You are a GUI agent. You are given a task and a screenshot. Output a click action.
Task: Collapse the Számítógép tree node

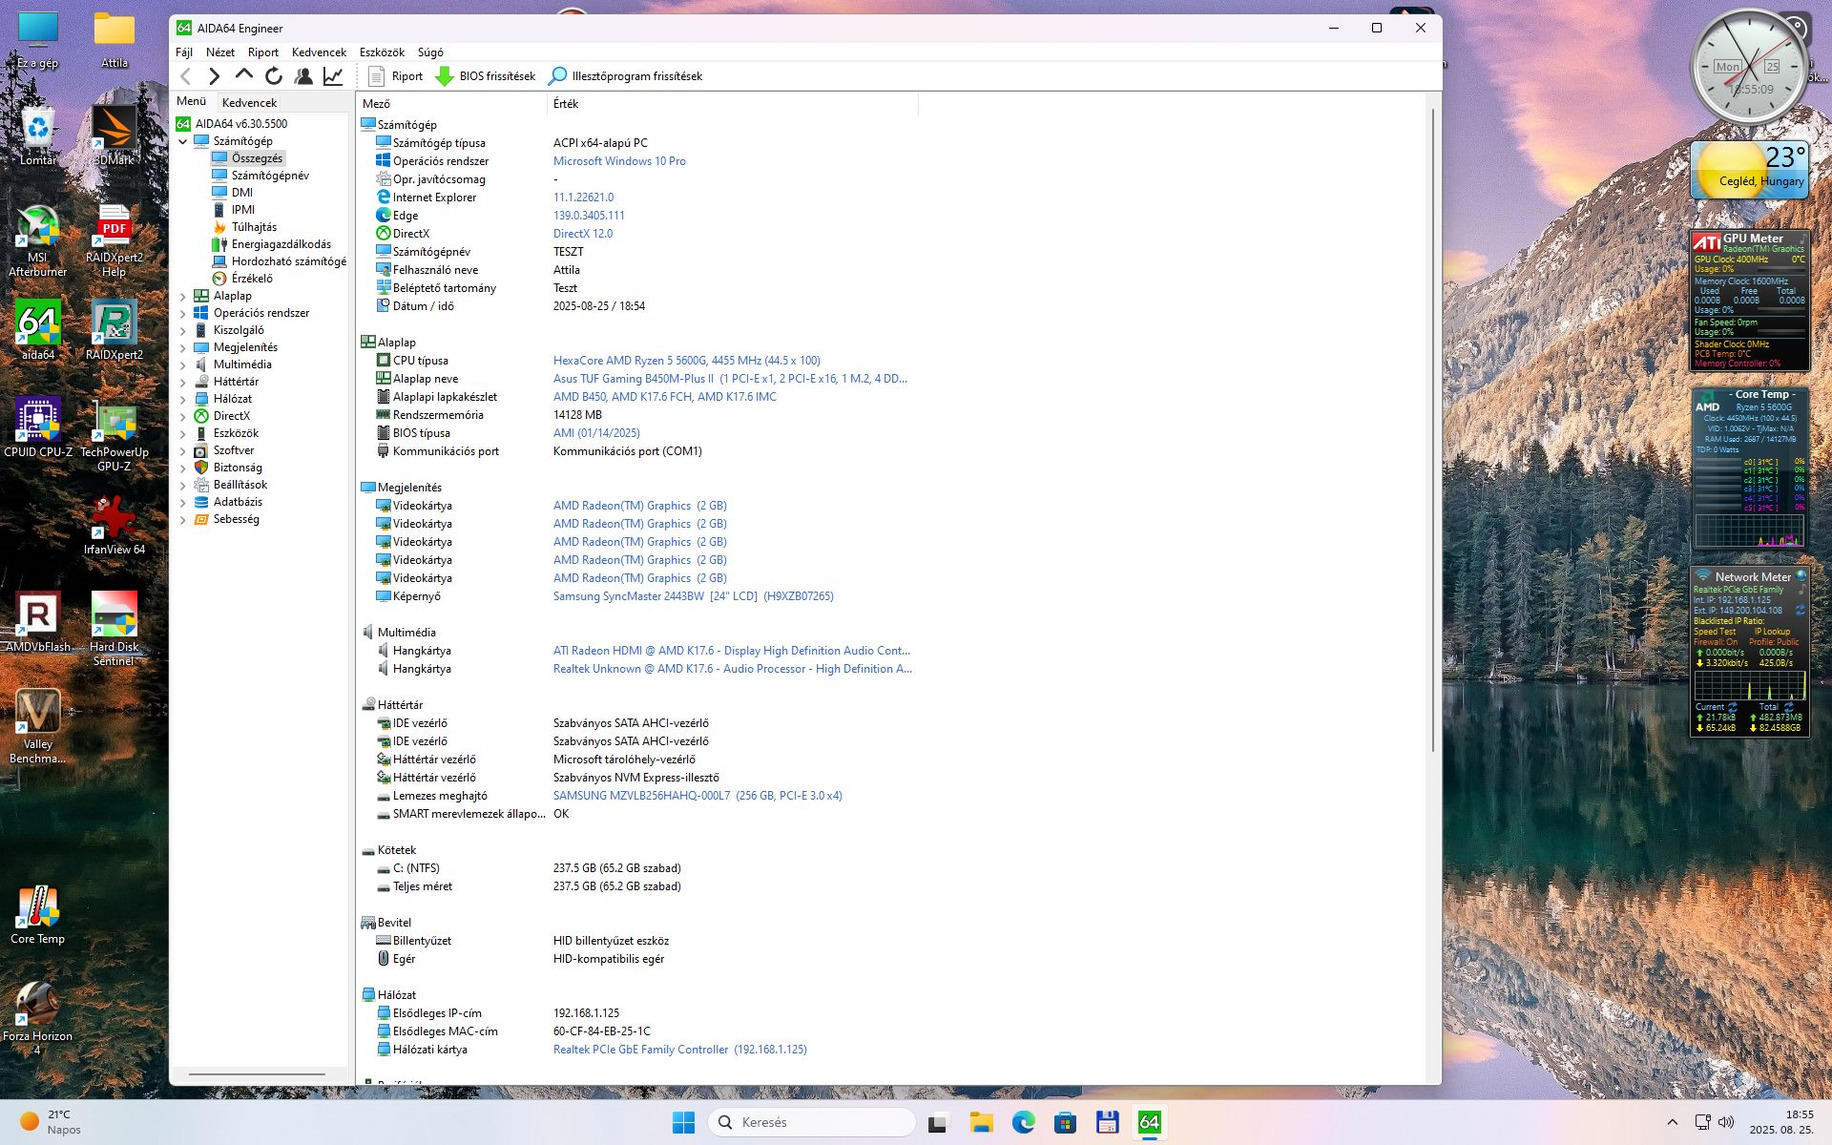[184, 142]
